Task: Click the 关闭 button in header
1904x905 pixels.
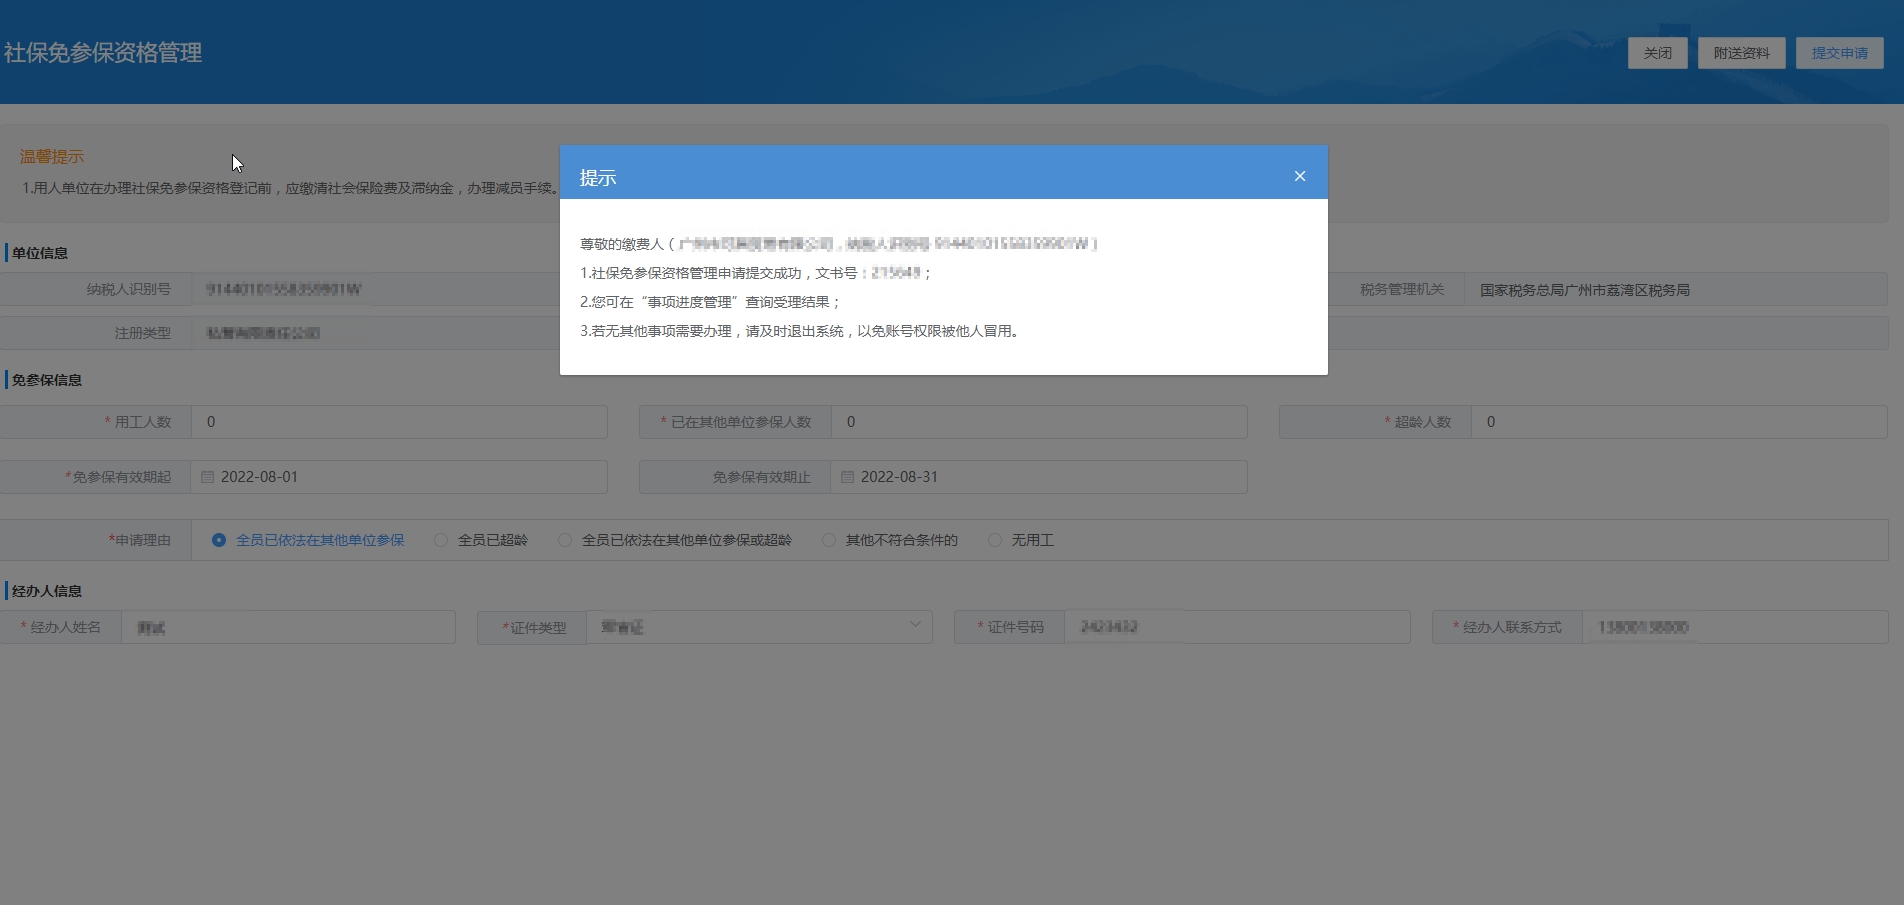Action: coord(1657,53)
